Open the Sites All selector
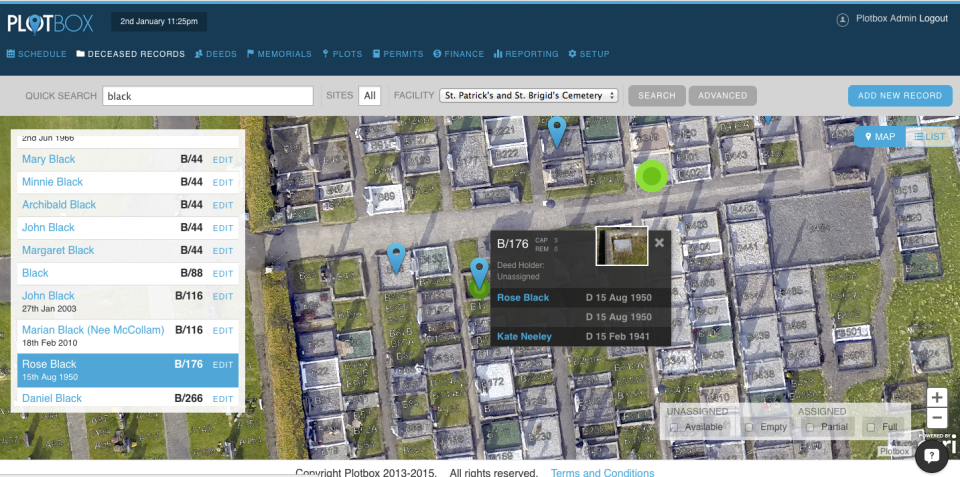 click(x=369, y=96)
